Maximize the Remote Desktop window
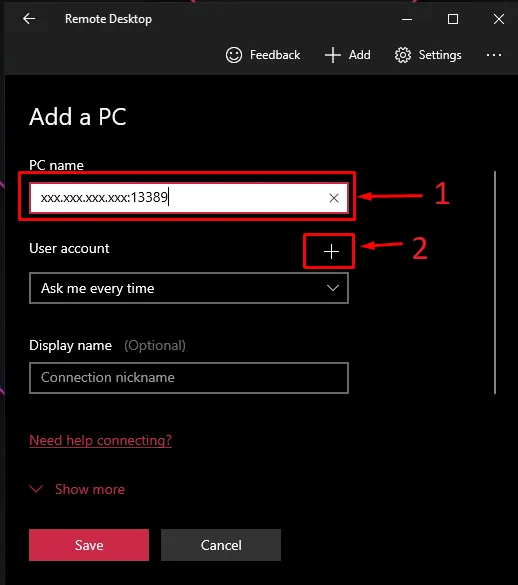Viewport: 518px width, 585px height. [x=453, y=19]
